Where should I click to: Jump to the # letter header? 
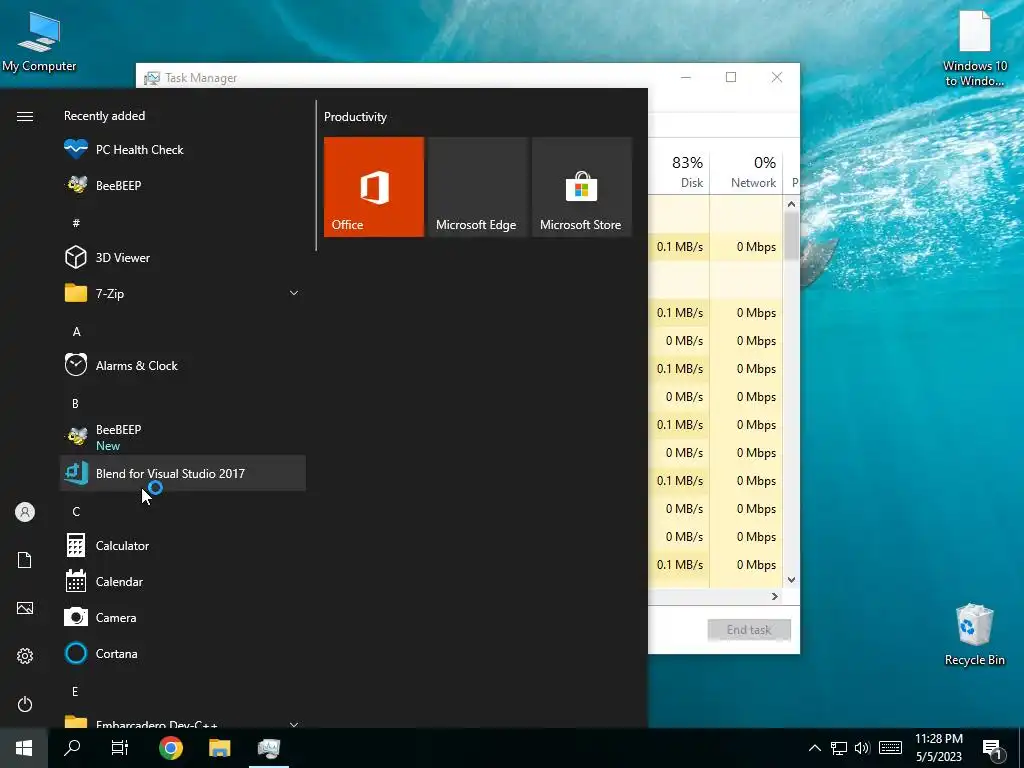click(x=76, y=223)
